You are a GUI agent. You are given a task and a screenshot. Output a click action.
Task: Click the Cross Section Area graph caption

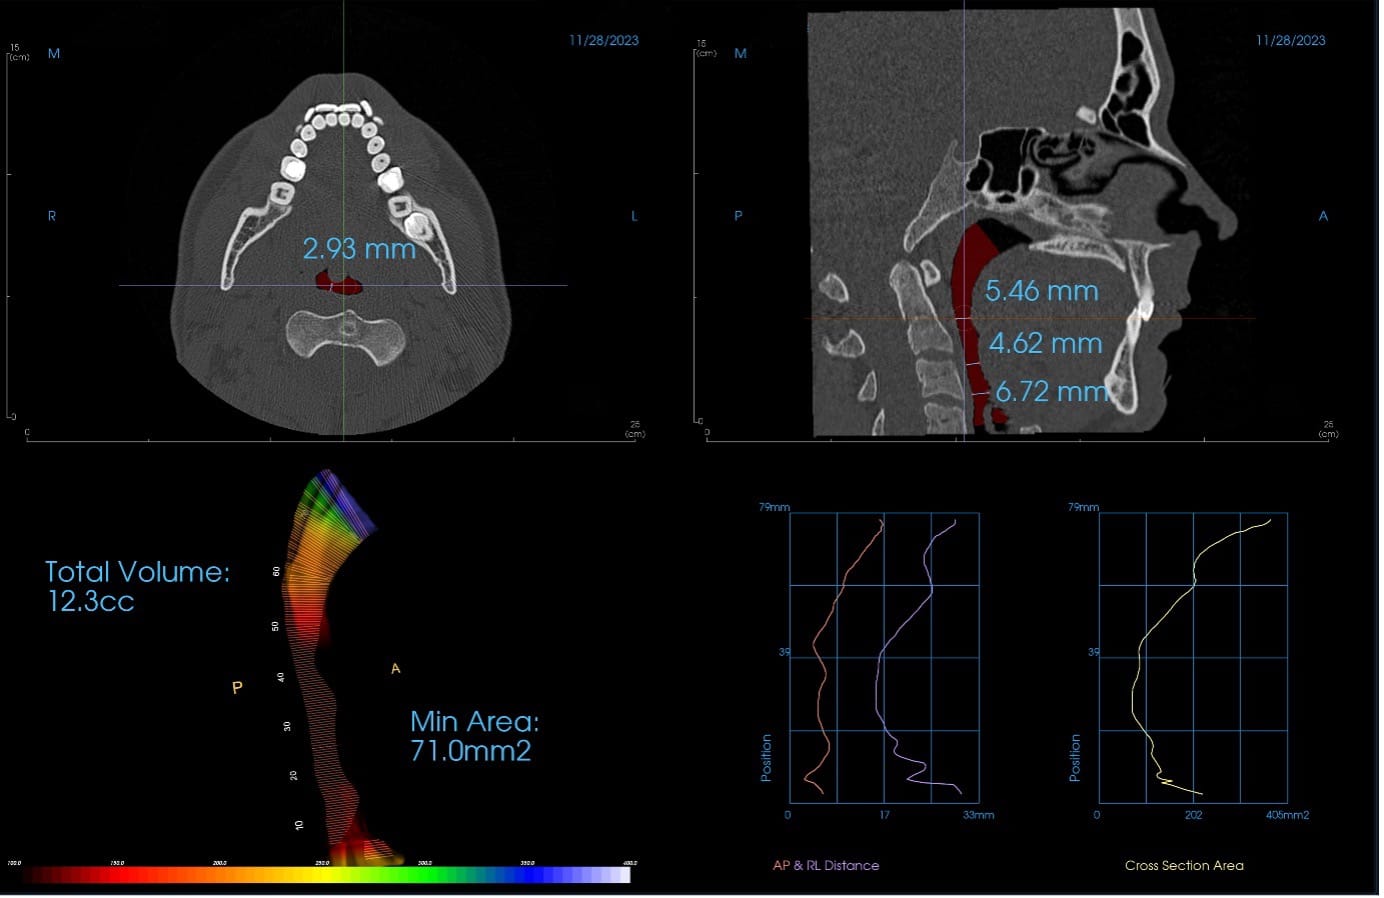click(x=1184, y=865)
